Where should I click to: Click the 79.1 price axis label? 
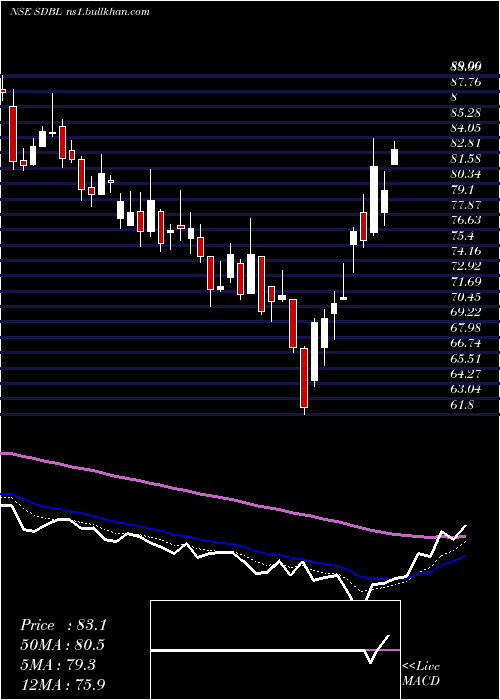click(463, 190)
